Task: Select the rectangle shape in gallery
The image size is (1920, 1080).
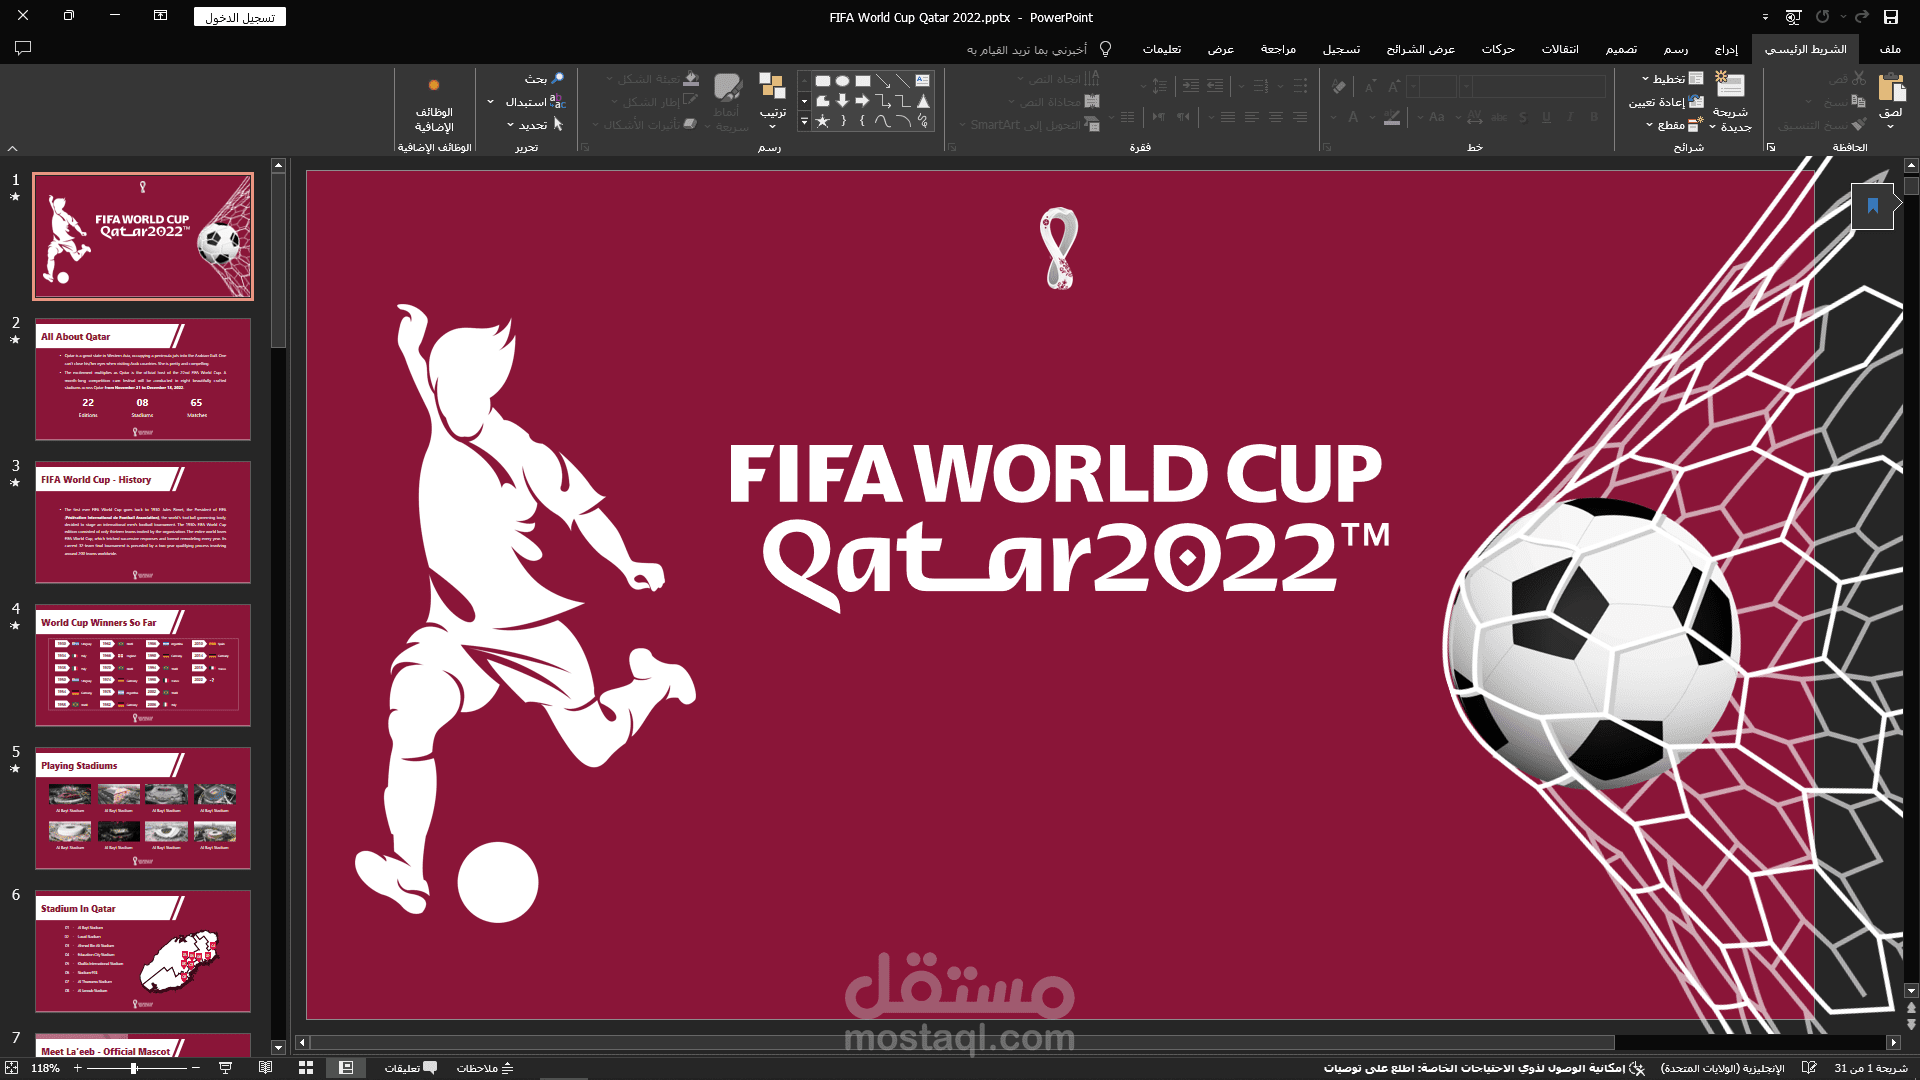Action: tap(862, 81)
